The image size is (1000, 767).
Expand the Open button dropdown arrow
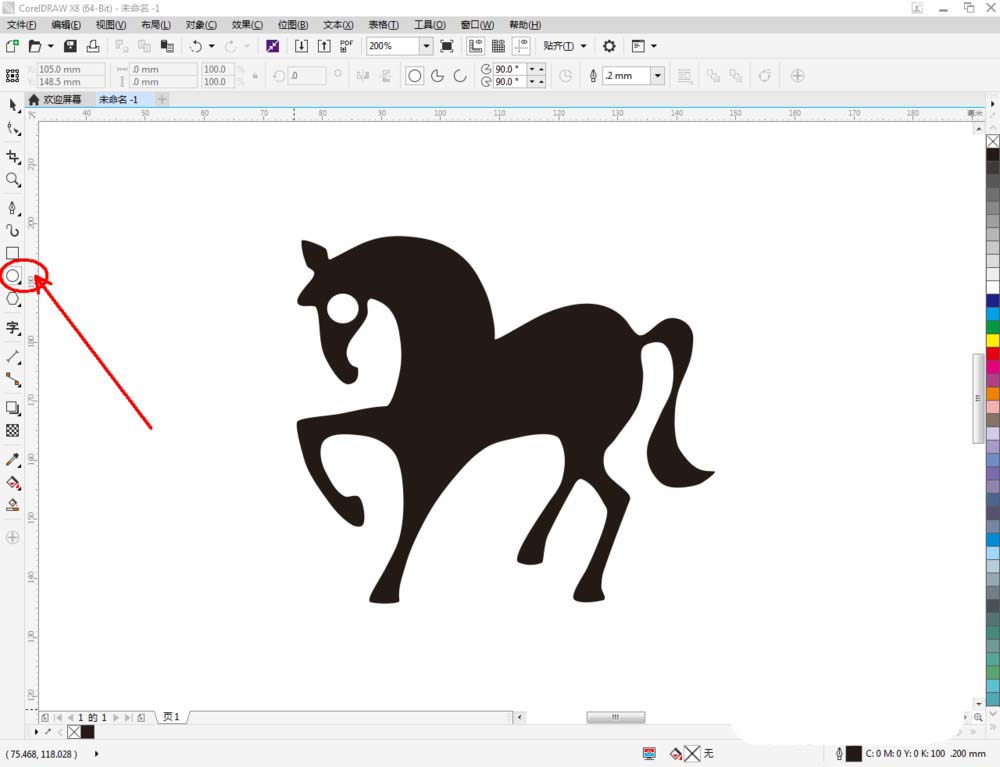[50, 46]
